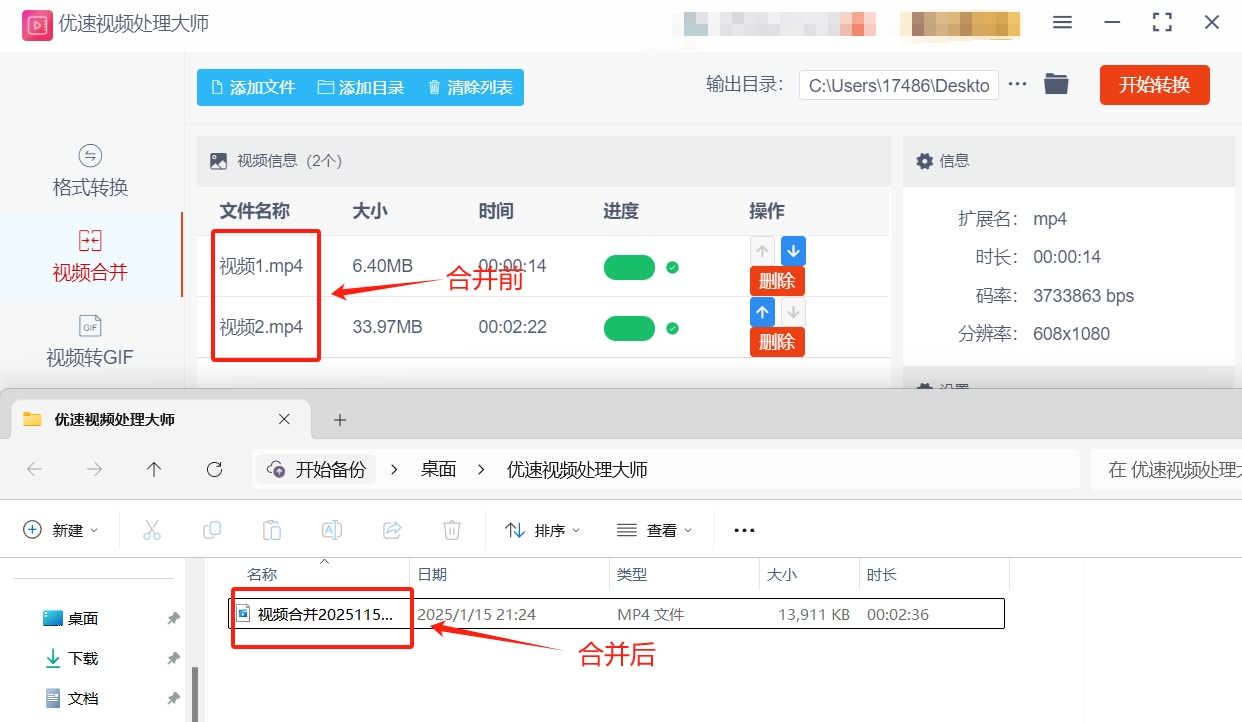Select the 视频合并 sidebar icon

[x=89, y=255]
